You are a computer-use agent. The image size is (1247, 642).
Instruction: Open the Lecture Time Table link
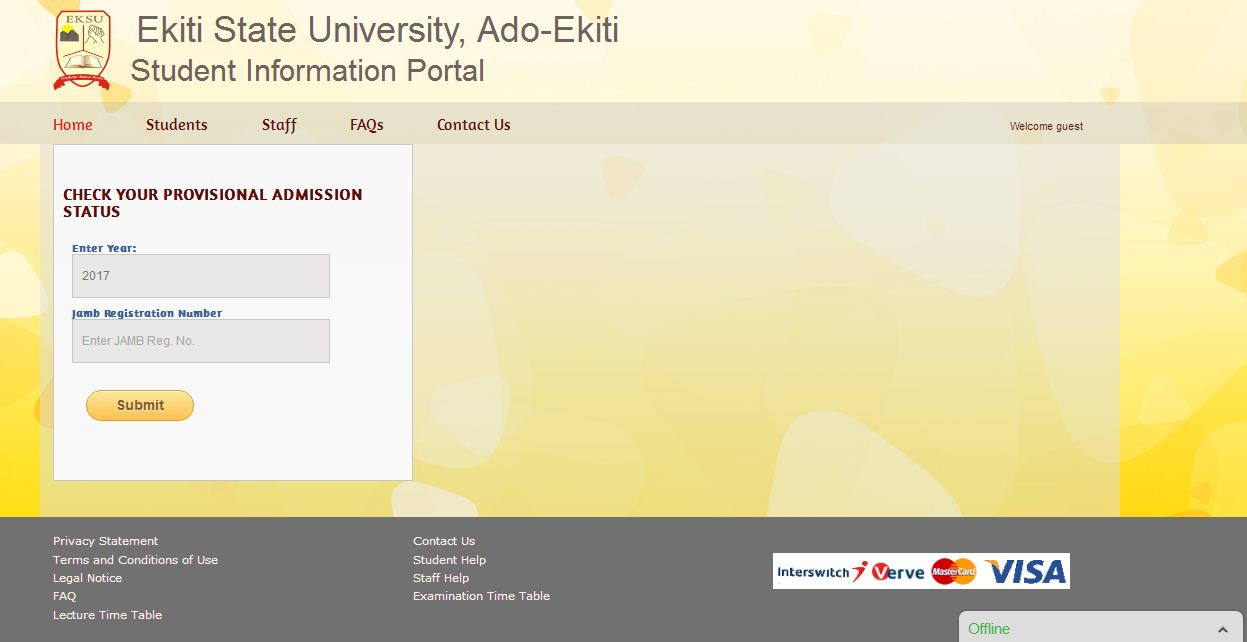tap(107, 615)
